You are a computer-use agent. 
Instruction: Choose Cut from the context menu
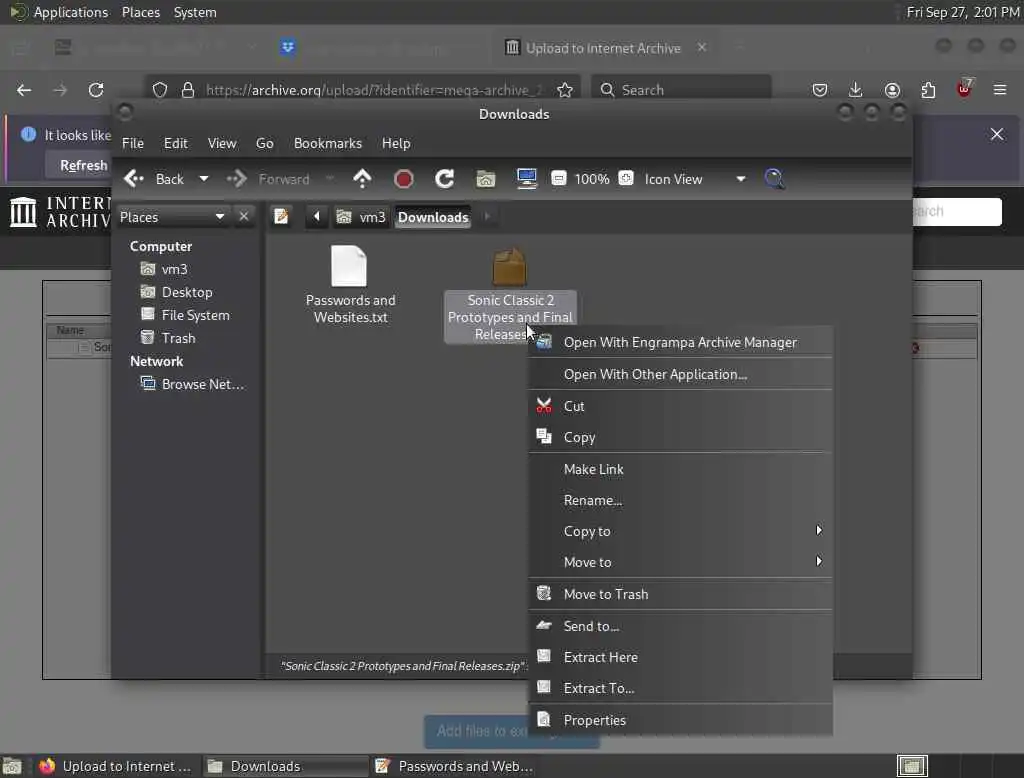point(680,406)
